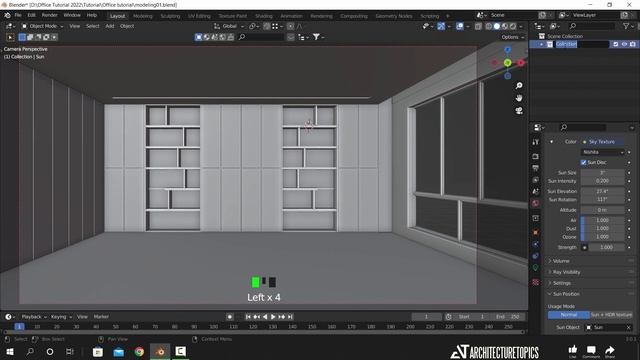Select Normal usage mode

click(x=569, y=315)
